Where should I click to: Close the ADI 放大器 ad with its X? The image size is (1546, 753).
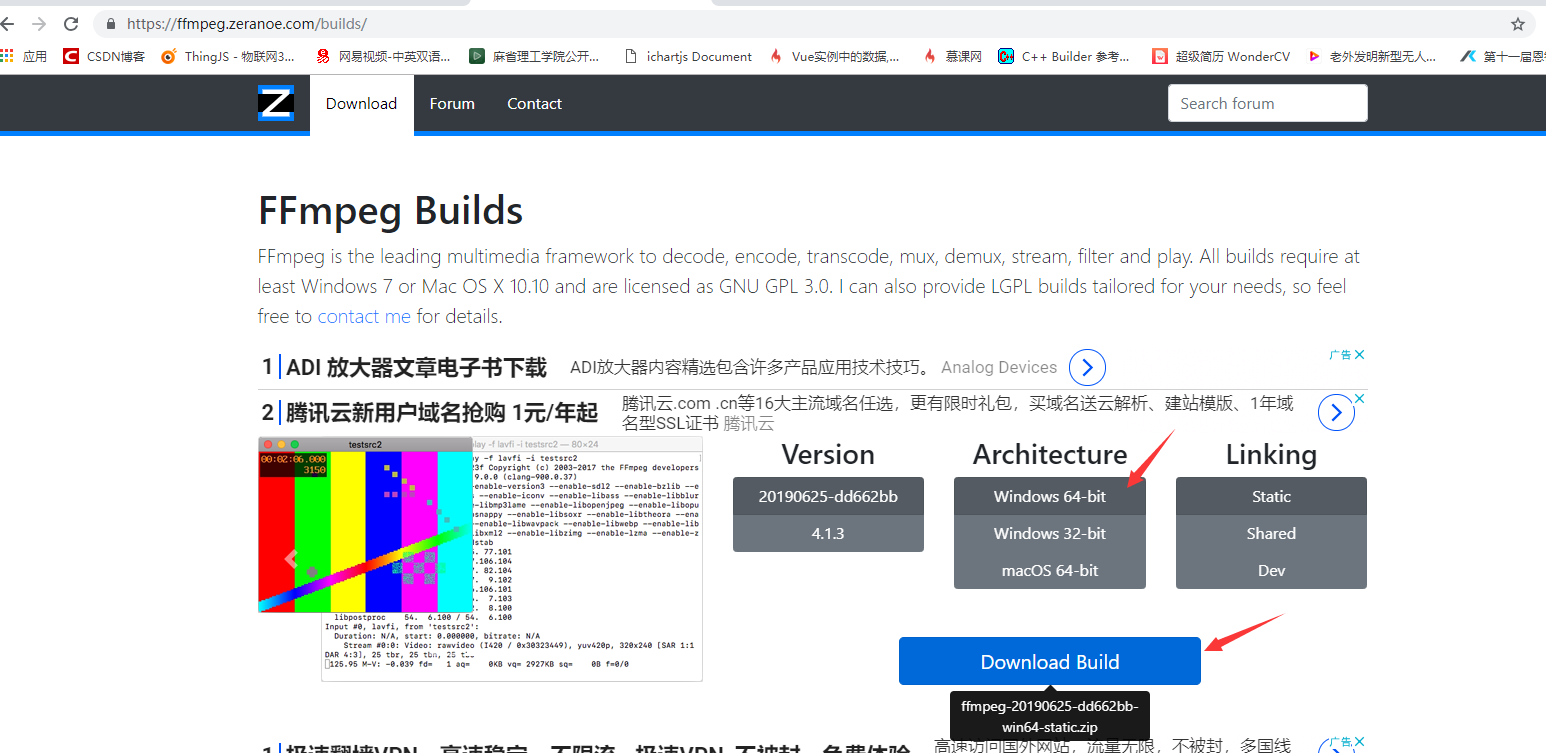(x=1359, y=354)
